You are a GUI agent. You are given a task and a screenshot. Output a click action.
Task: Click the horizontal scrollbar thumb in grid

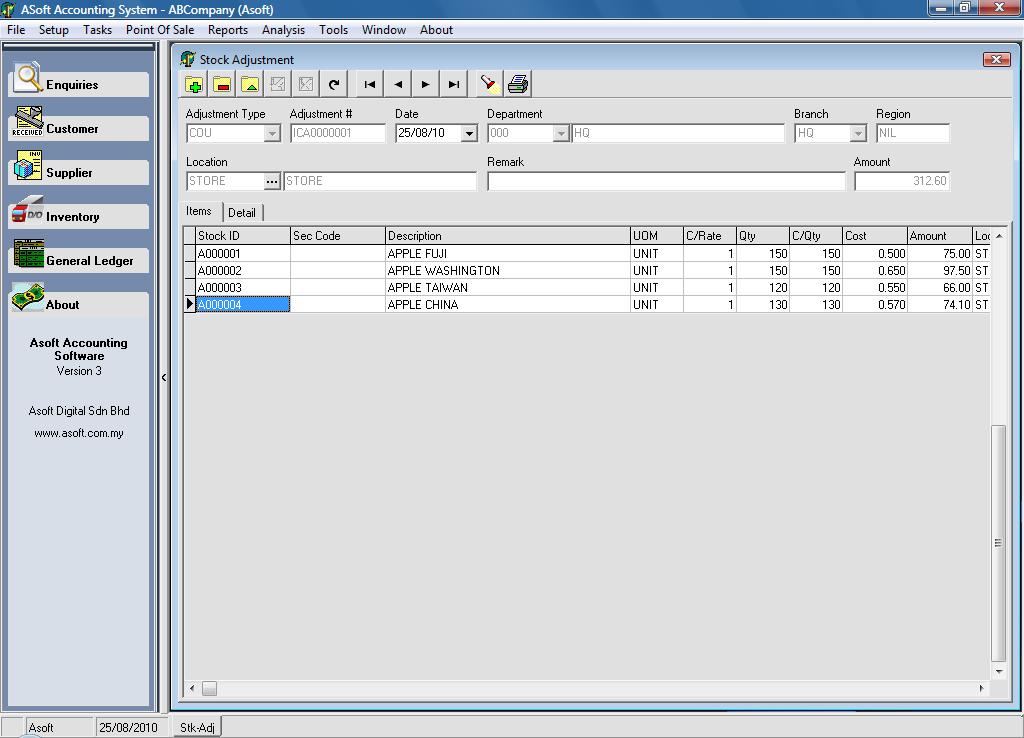tap(209, 688)
